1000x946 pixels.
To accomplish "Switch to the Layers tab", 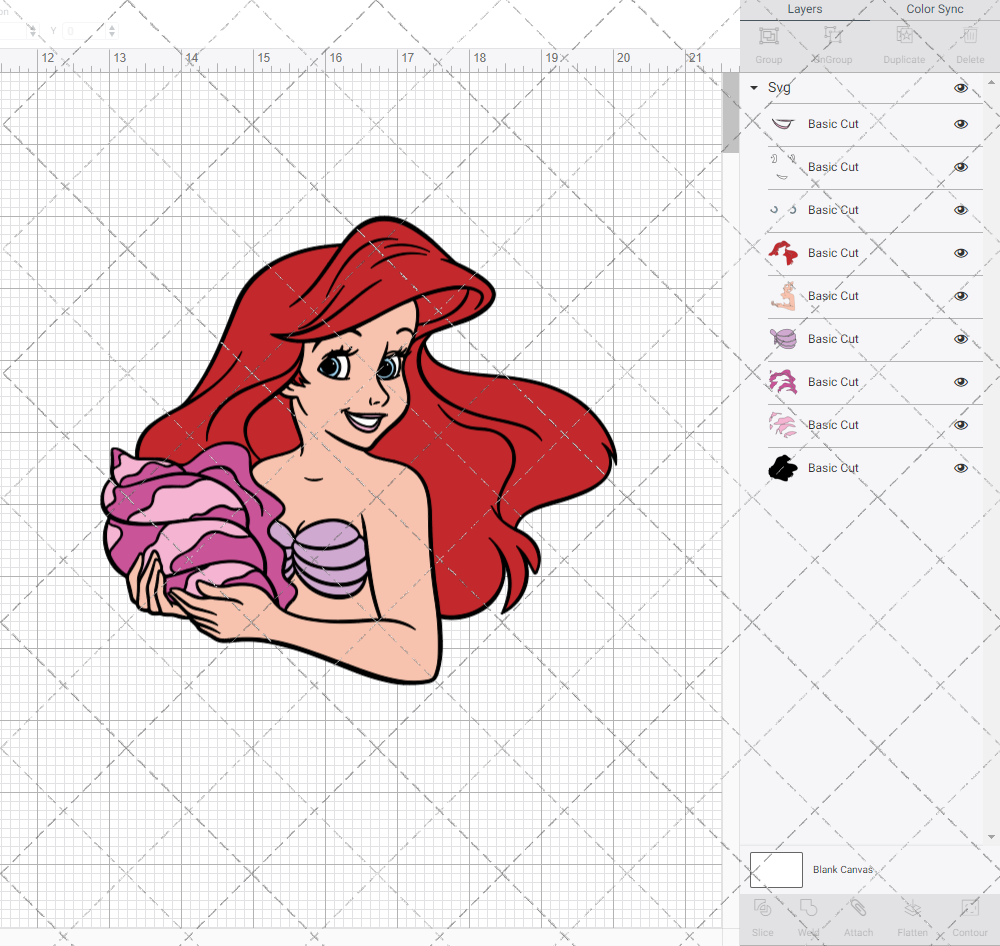I will click(x=804, y=10).
